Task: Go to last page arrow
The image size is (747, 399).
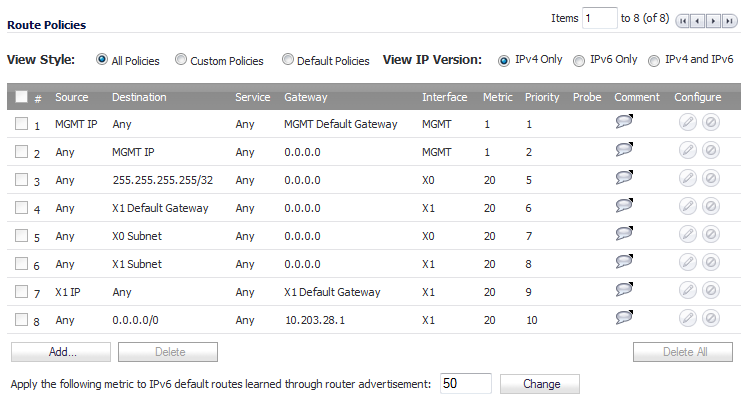Action: (729, 21)
